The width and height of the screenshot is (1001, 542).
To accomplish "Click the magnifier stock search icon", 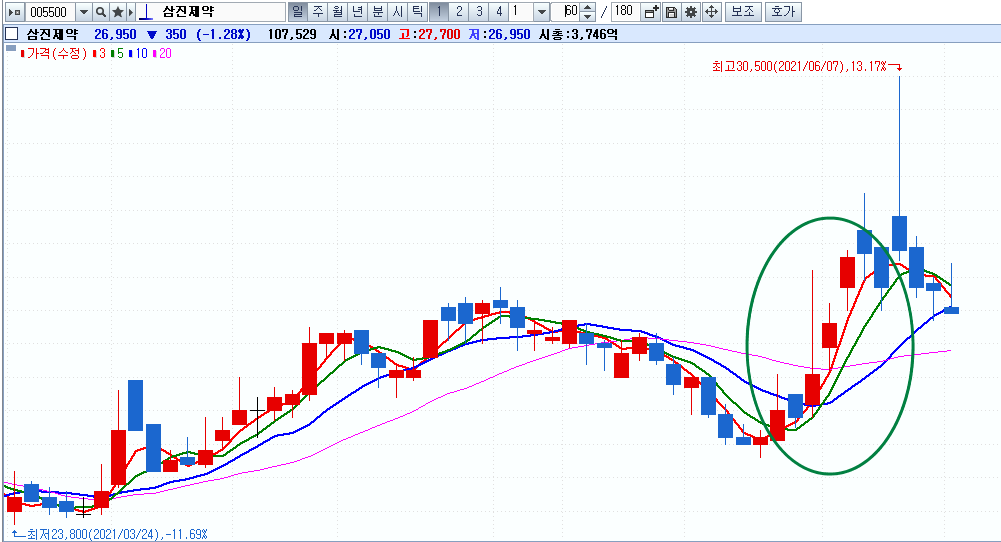I will point(101,11).
